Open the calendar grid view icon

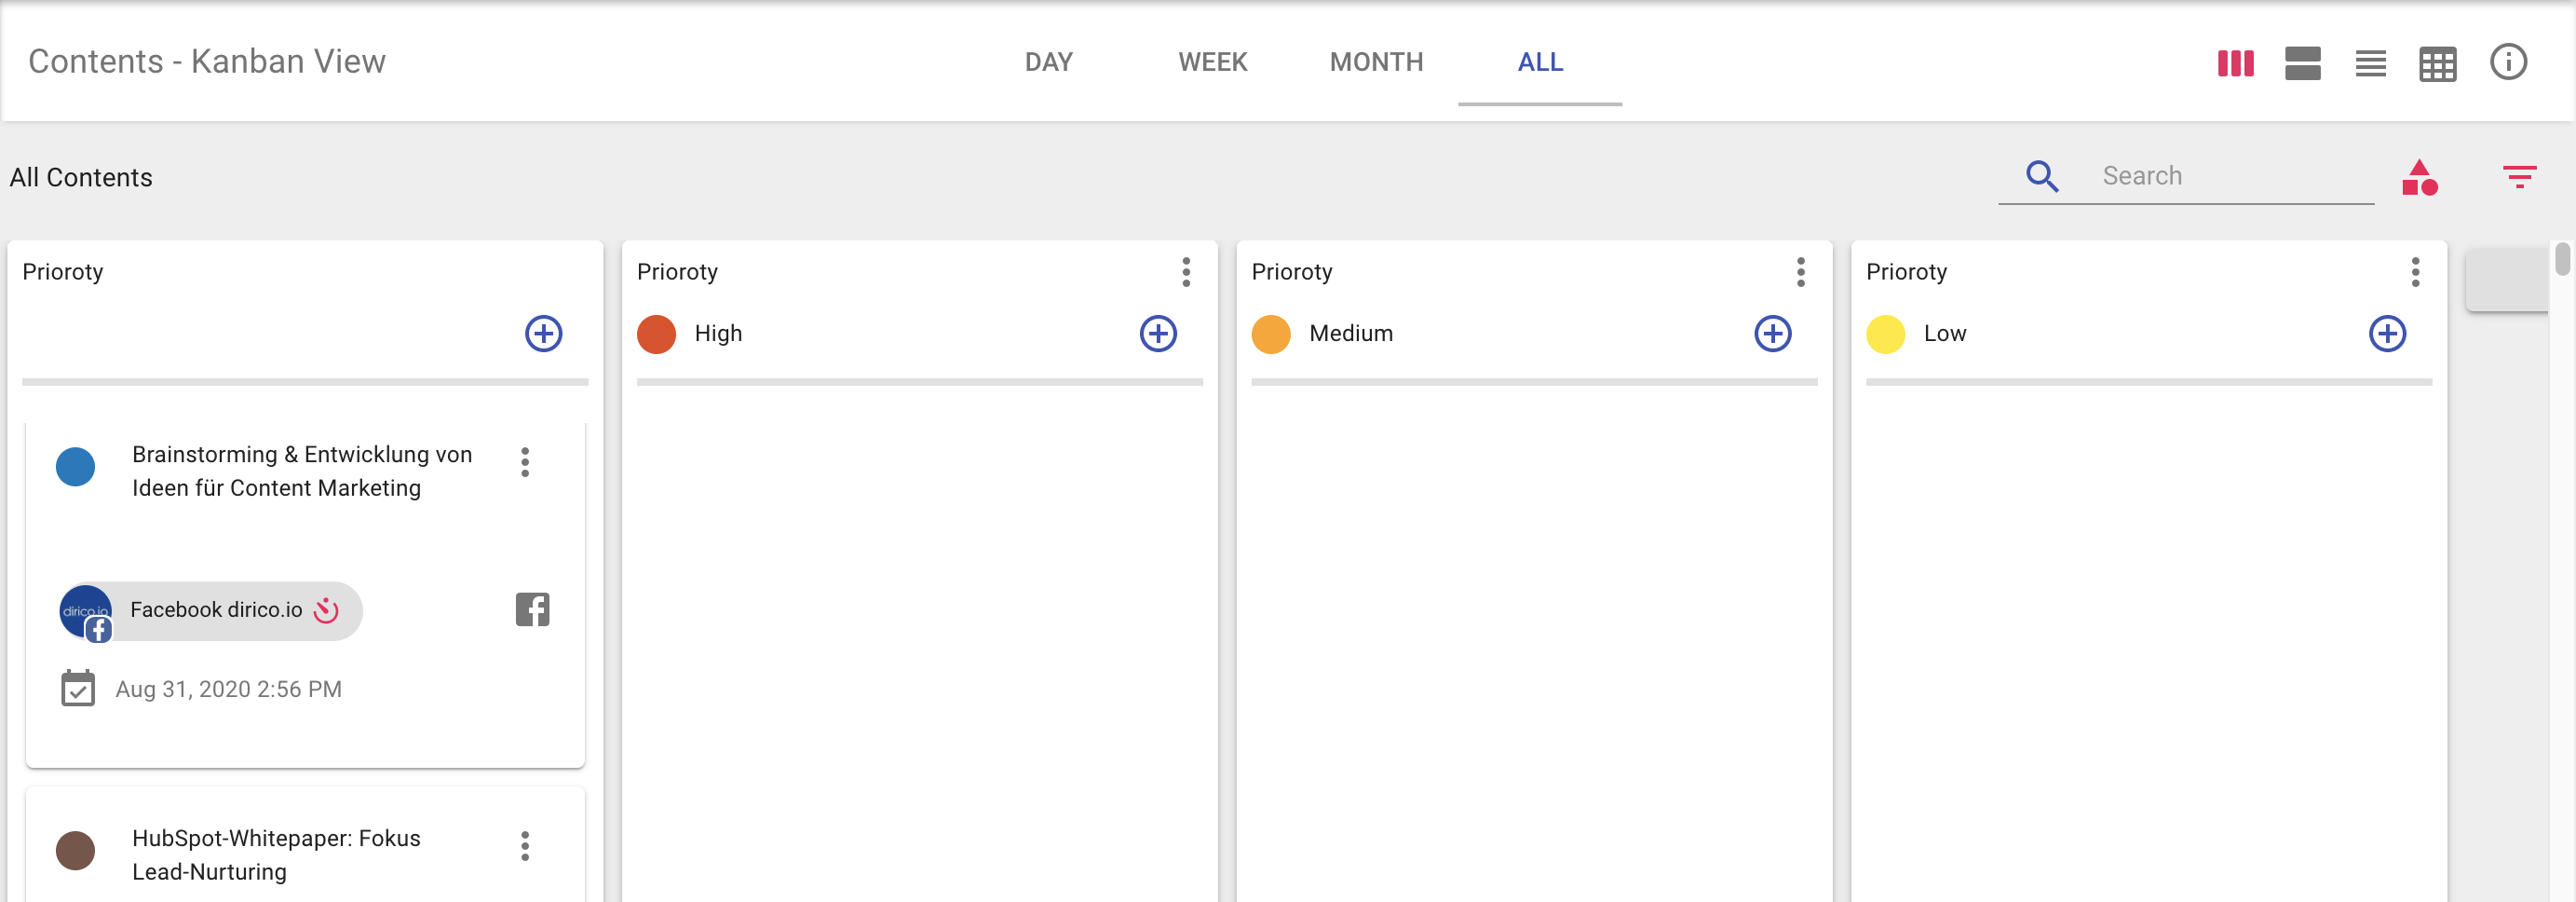point(2437,64)
